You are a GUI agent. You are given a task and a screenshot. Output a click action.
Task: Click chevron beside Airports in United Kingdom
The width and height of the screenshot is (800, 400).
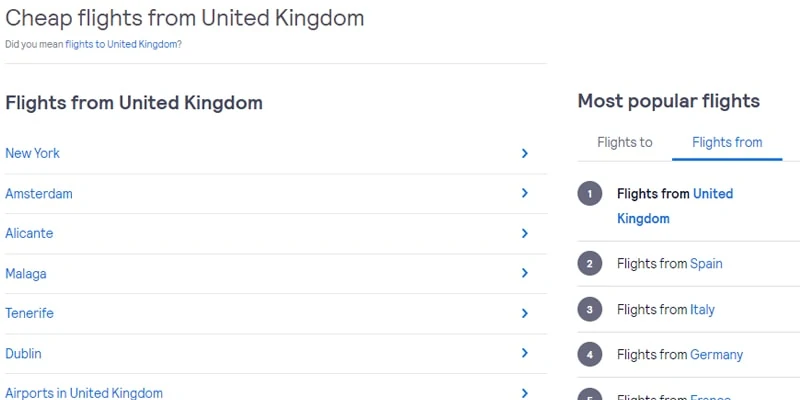click(x=524, y=393)
